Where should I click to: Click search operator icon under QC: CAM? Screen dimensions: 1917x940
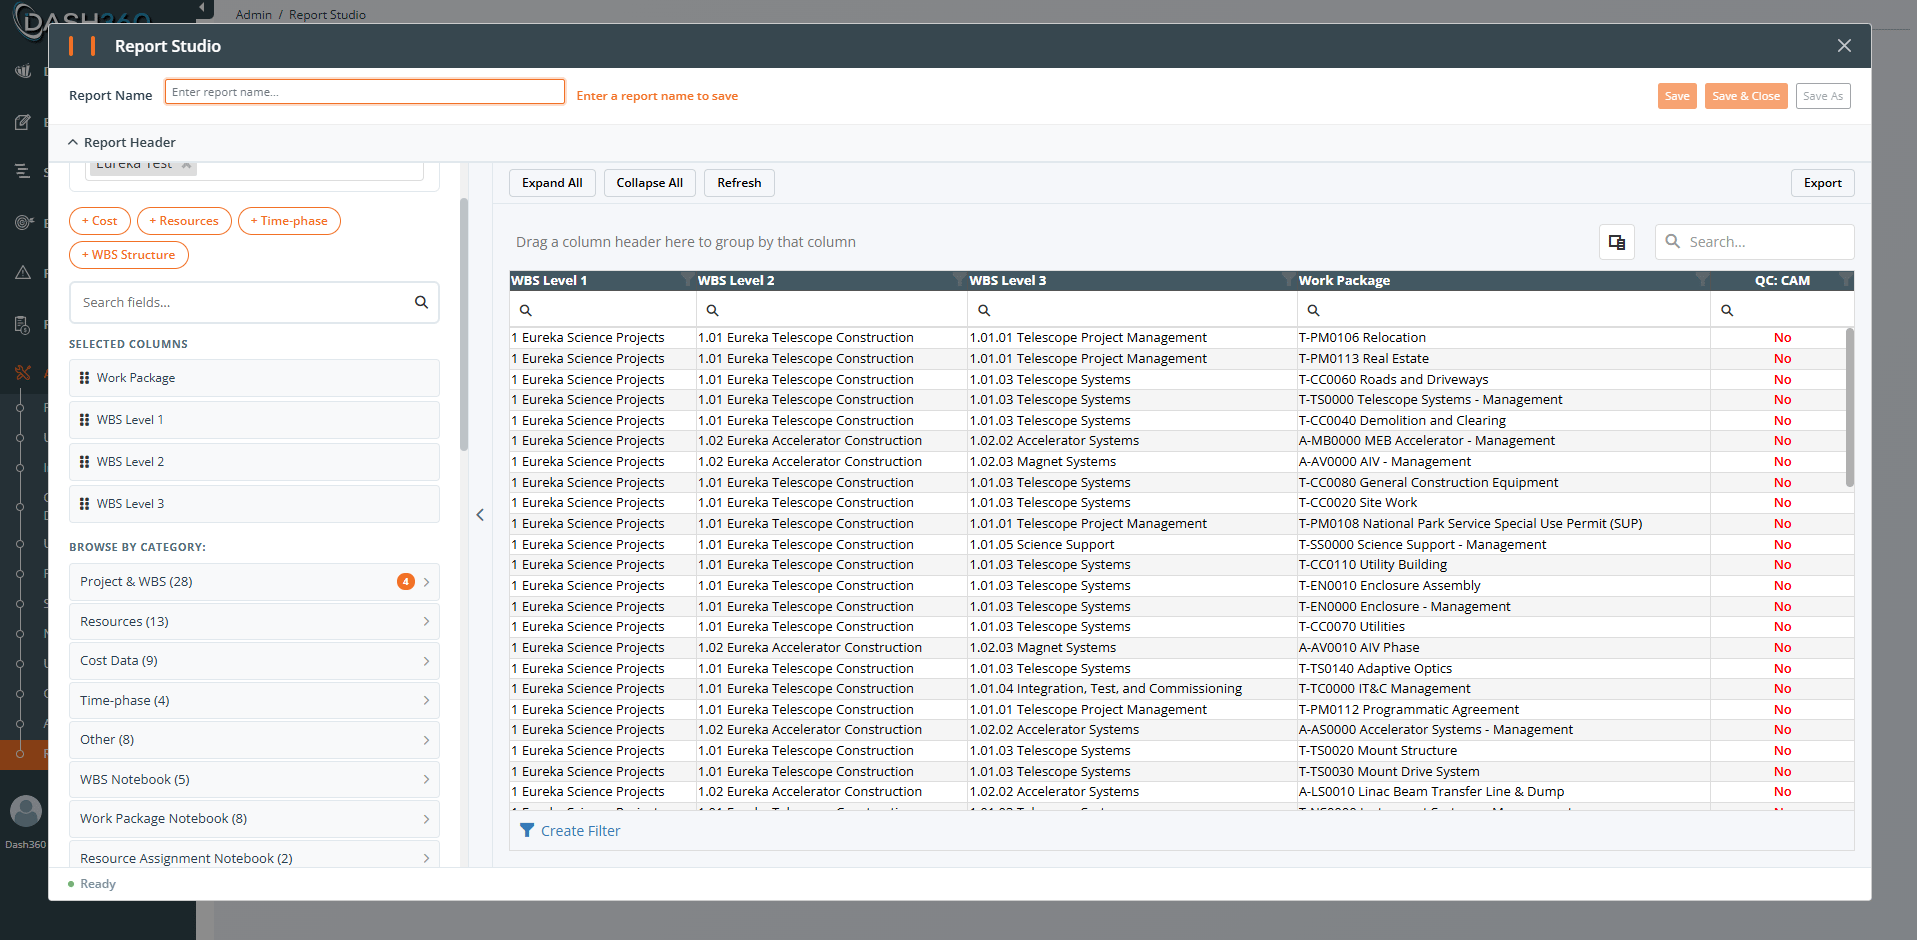tap(1727, 310)
